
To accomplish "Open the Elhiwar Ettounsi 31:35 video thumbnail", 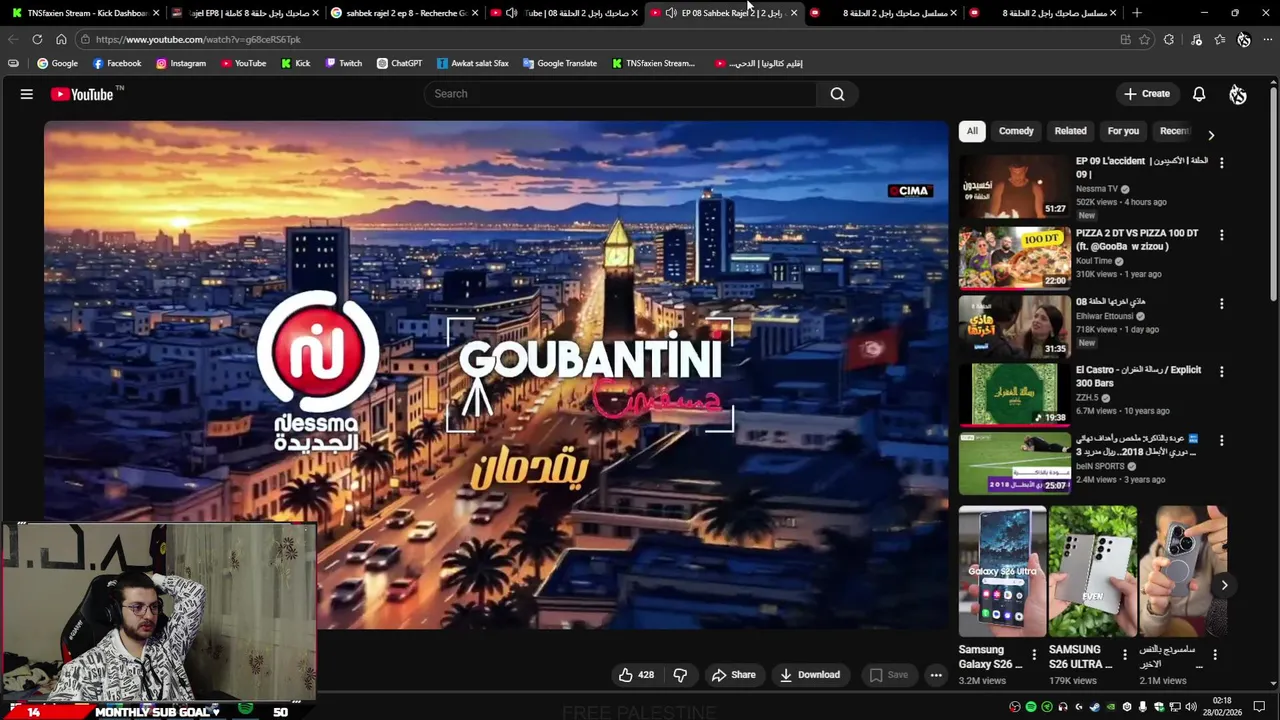I will 1014,326.
